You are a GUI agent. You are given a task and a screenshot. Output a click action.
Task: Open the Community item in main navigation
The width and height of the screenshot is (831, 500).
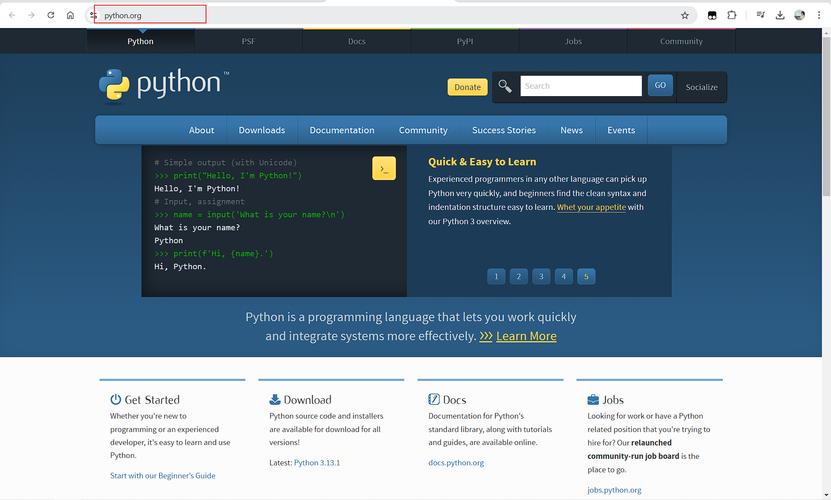(x=423, y=130)
